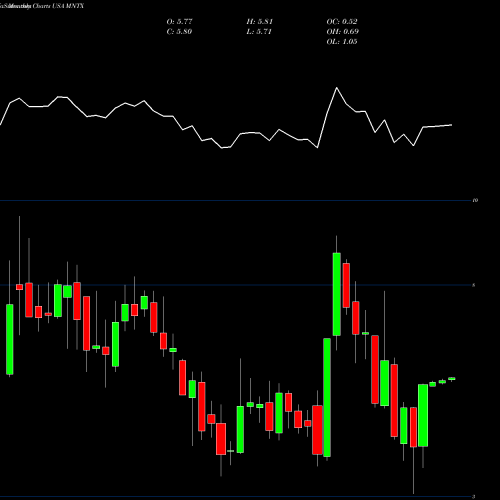Click the 'OC: 0.52' readout
Image resolution: width=500 pixels, height=500 pixels.
click(x=342, y=22)
